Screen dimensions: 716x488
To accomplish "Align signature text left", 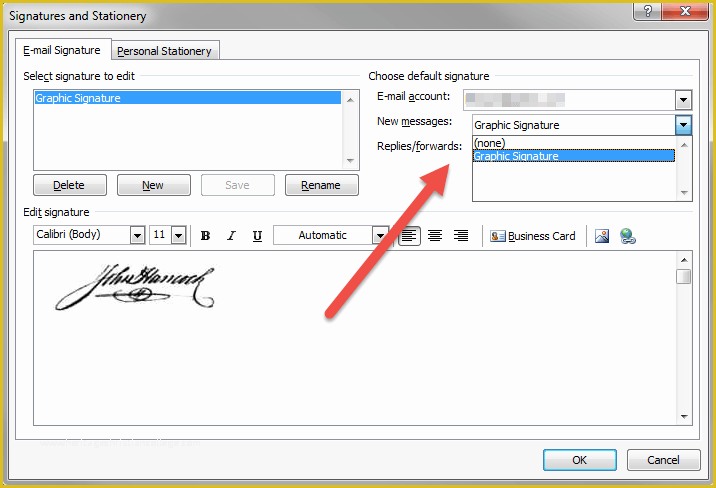I will [x=409, y=236].
